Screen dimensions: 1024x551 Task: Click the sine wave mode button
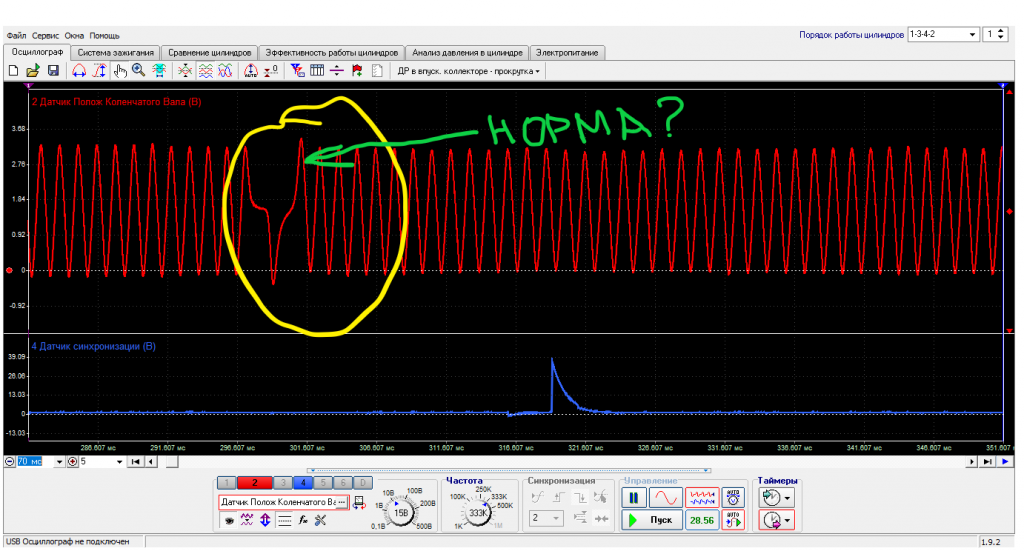pyautogui.click(x=665, y=498)
